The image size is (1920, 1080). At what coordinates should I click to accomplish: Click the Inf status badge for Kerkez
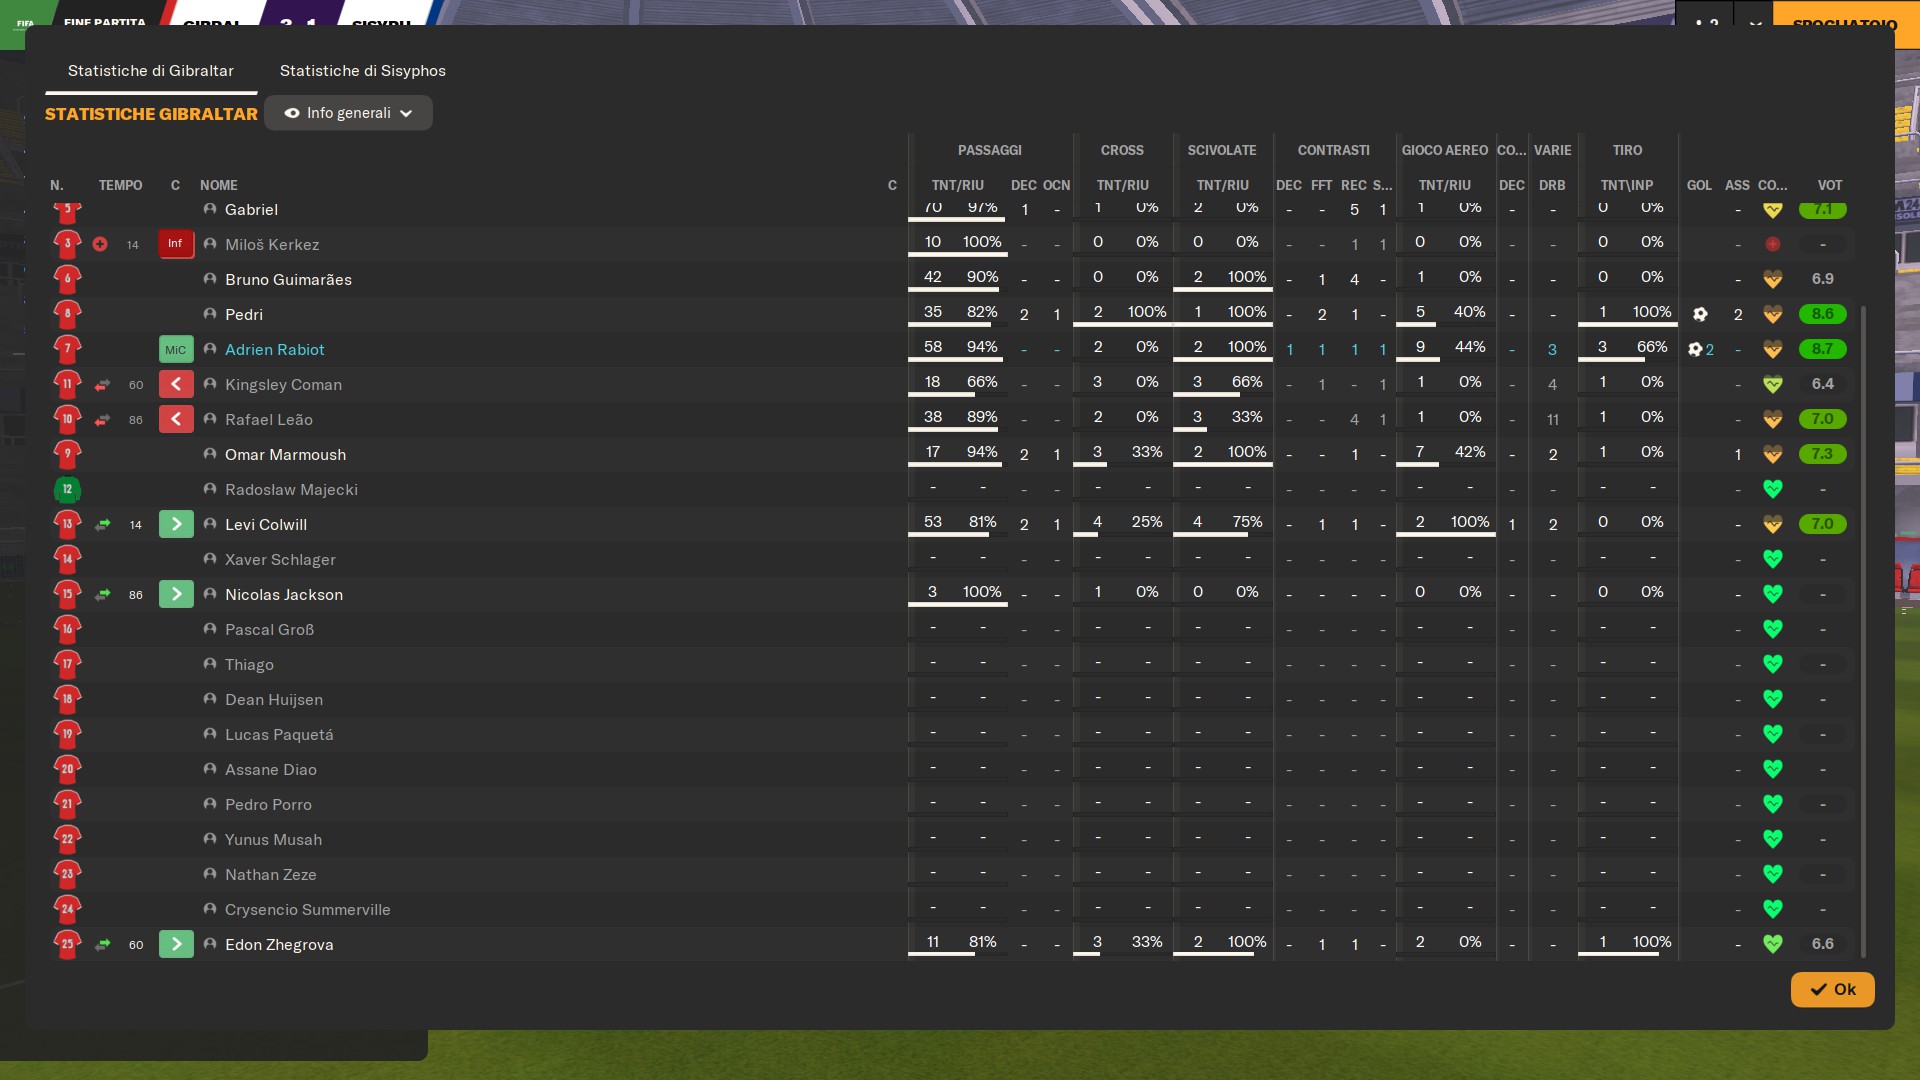[175, 244]
